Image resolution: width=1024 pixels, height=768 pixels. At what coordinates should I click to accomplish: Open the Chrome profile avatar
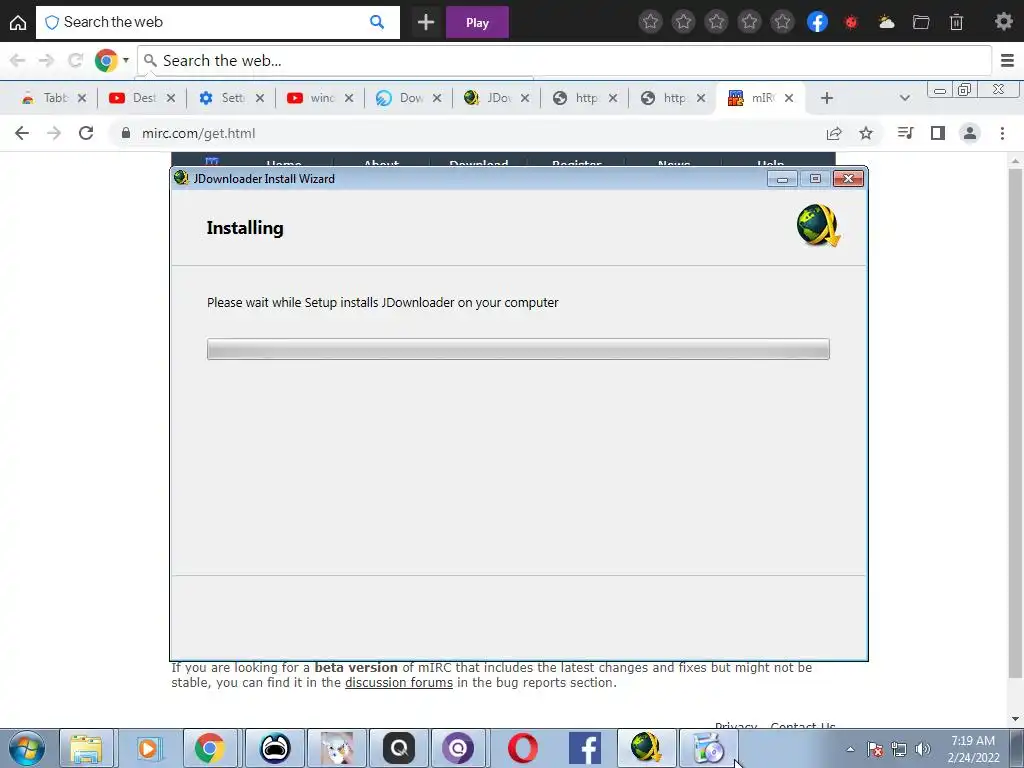[x=970, y=133]
